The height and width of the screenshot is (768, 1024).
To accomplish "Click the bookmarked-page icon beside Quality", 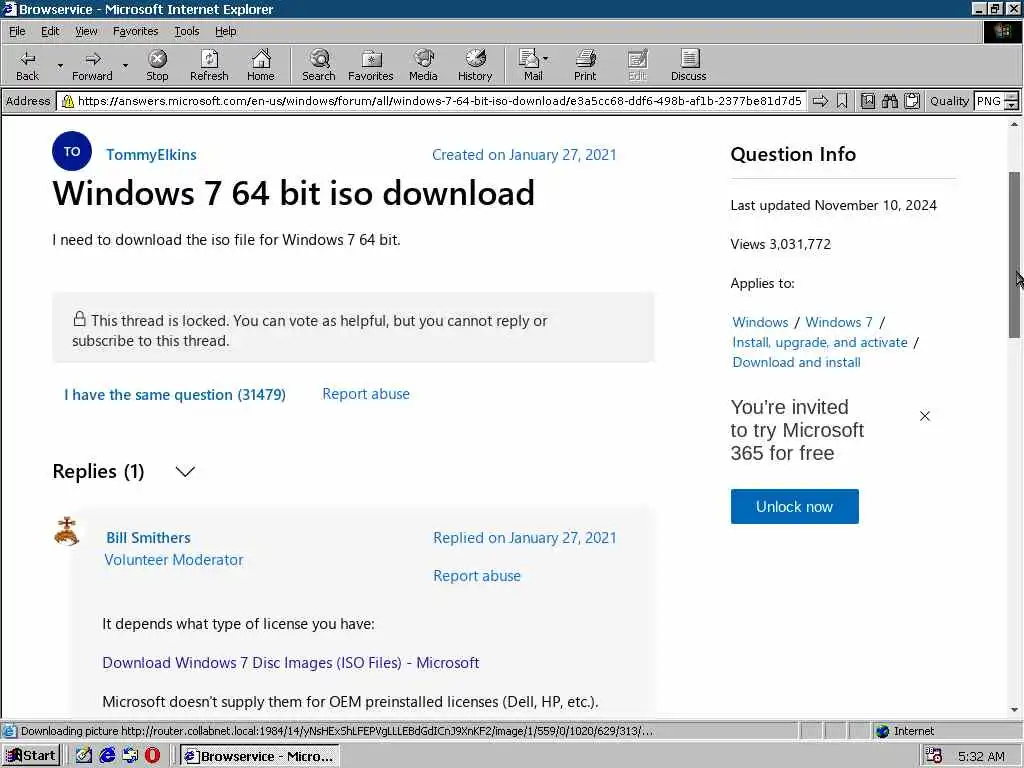I will pos(868,101).
